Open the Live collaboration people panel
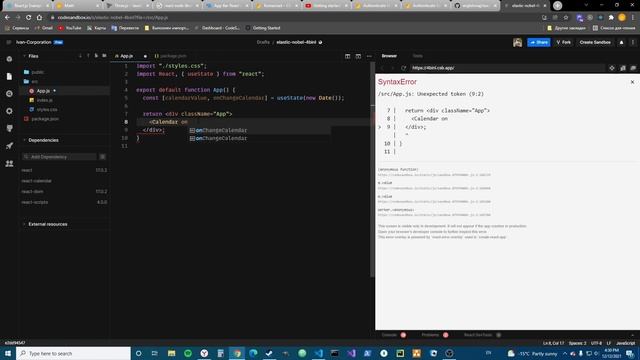This screenshot has width=640, height=360. coord(9,163)
